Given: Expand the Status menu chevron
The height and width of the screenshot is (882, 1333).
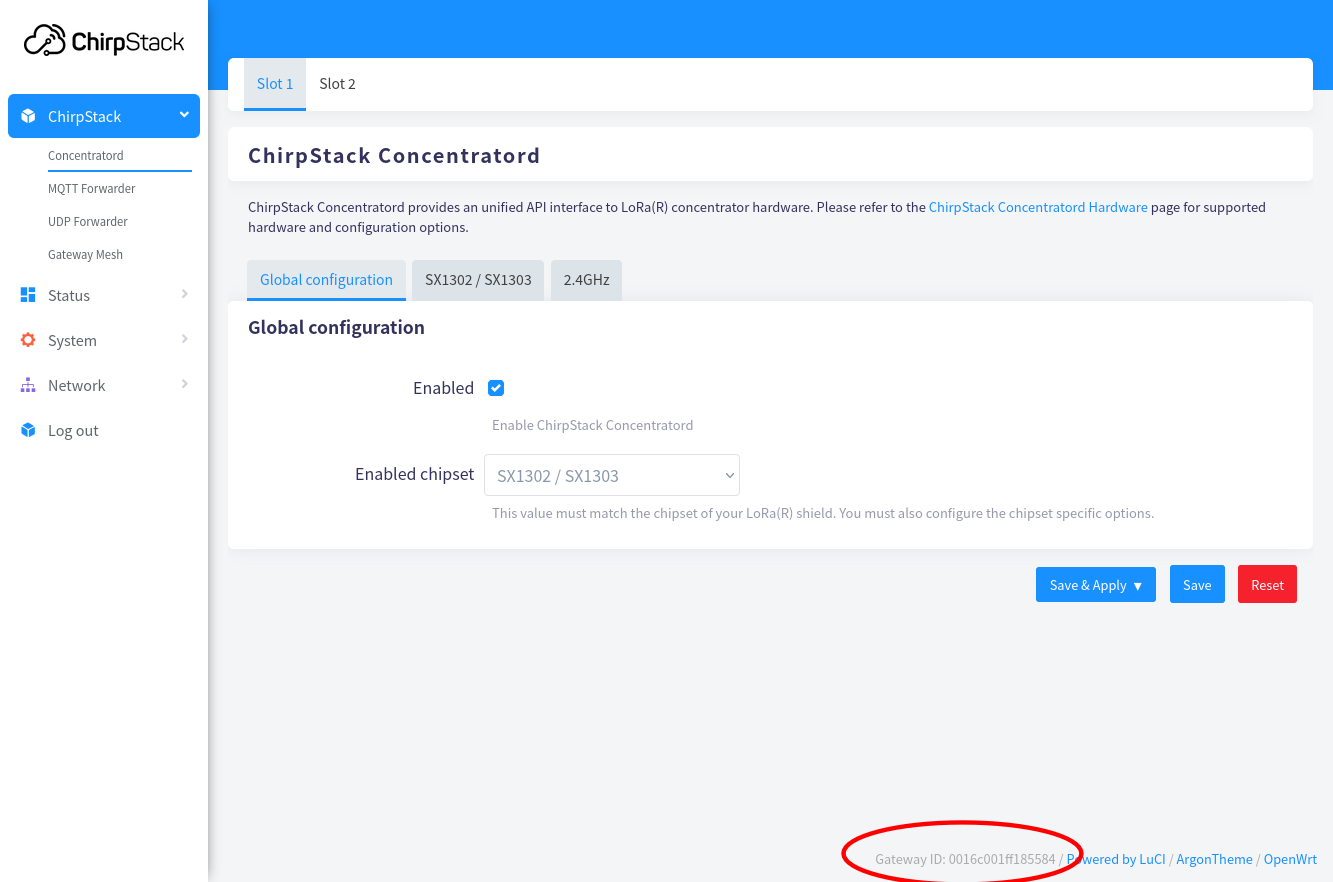Looking at the screenshot, I should [x=184, y=294].
